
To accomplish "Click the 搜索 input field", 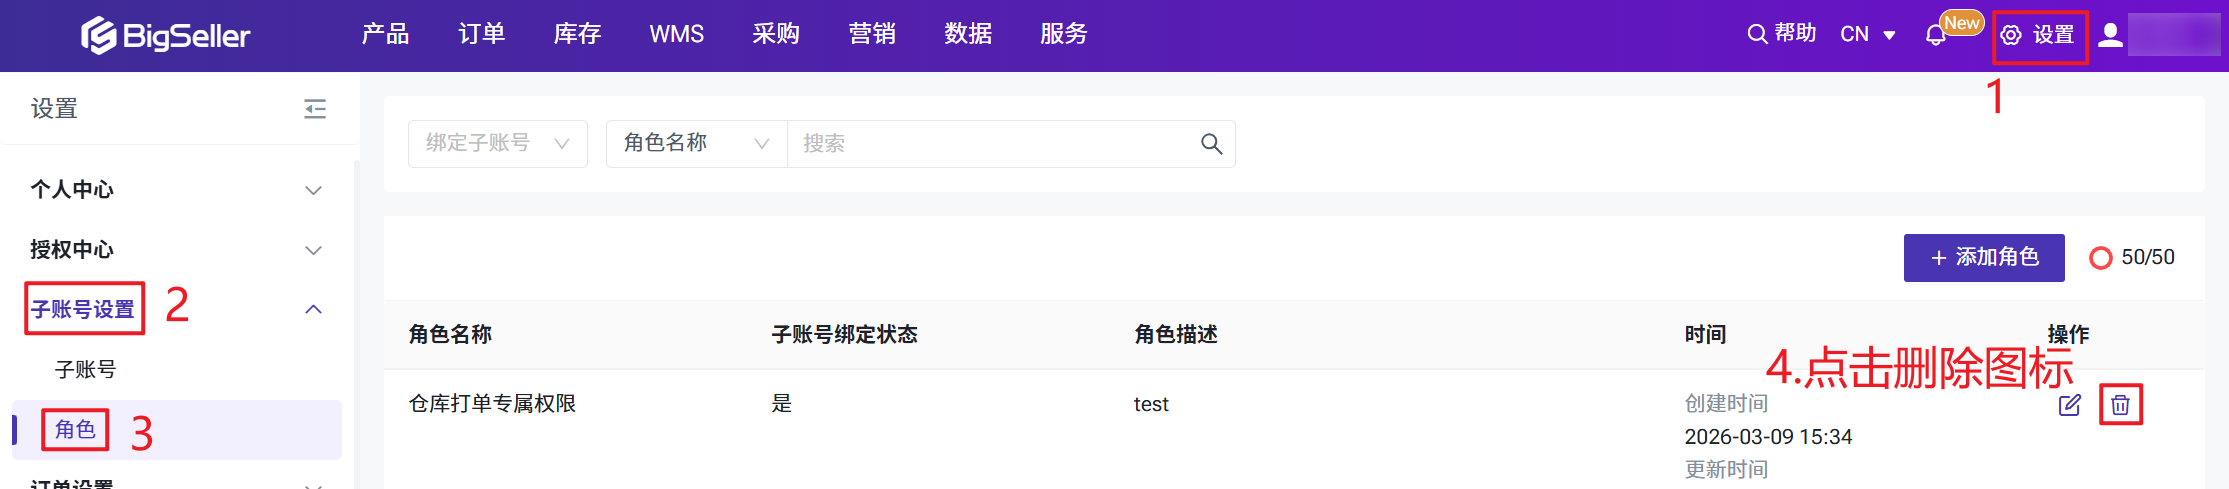I will [x=990, y=144].
